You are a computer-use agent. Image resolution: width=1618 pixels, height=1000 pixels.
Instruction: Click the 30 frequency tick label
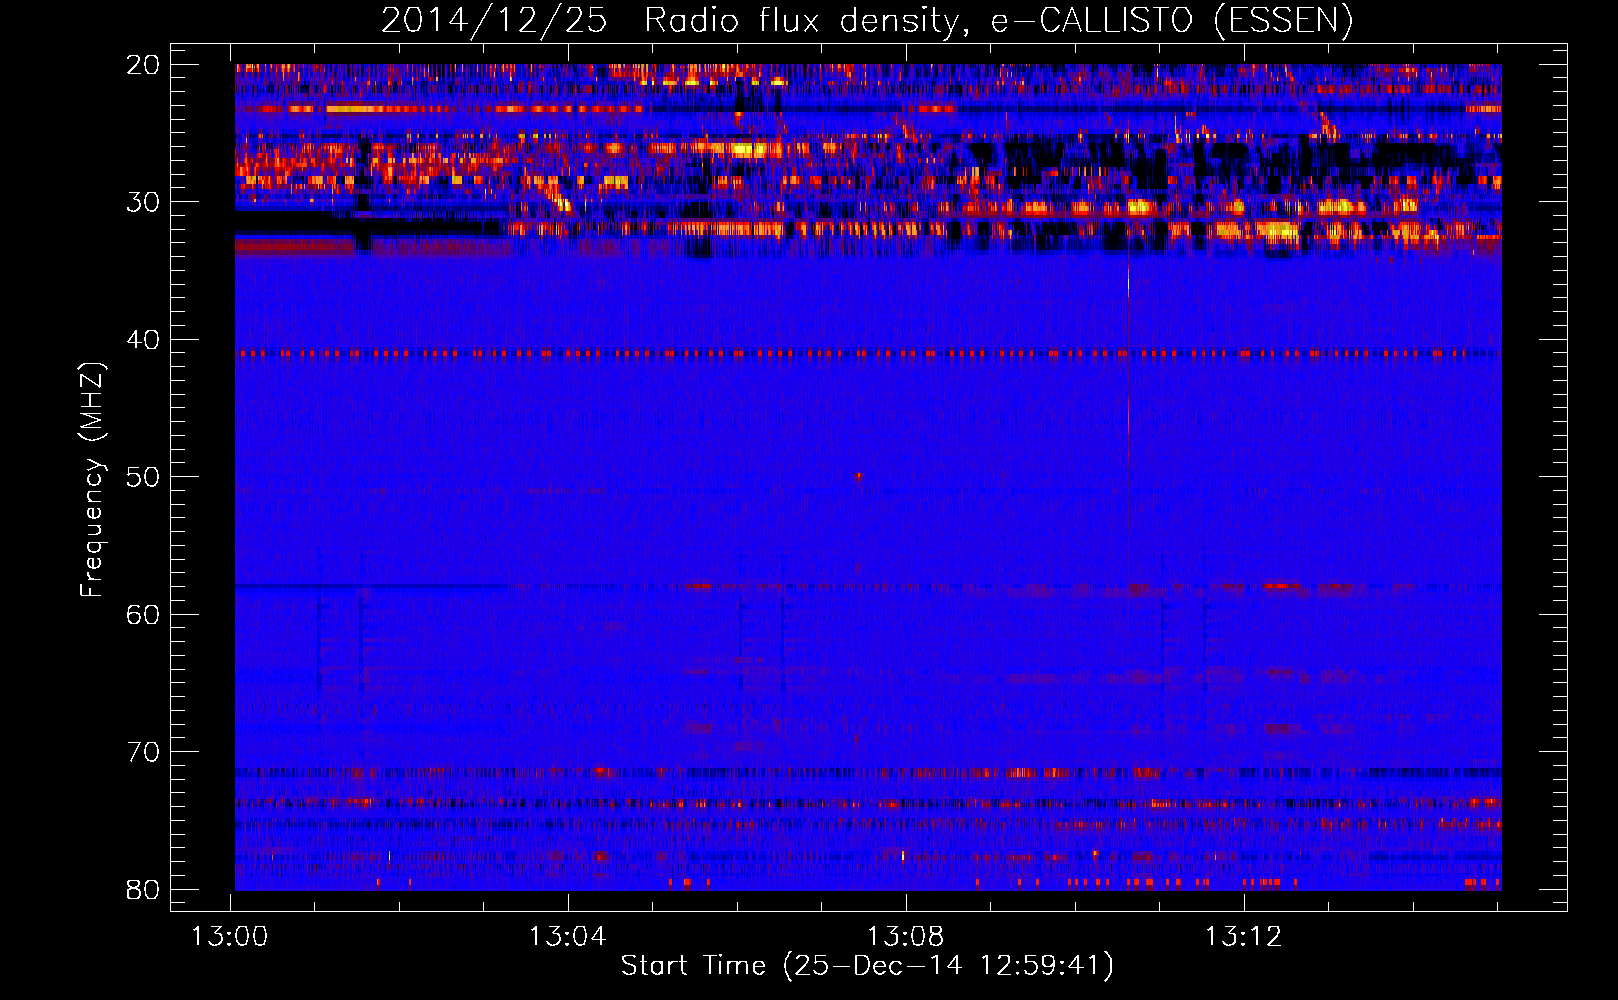click(144, 202)
